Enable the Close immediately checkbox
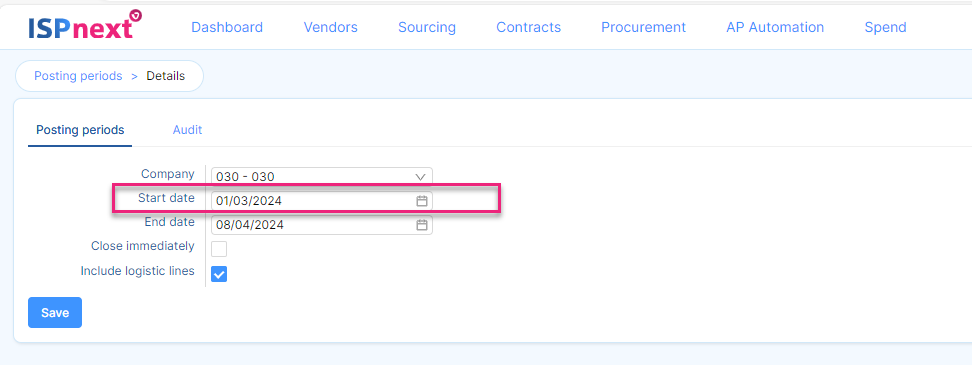 pos(219,249)
